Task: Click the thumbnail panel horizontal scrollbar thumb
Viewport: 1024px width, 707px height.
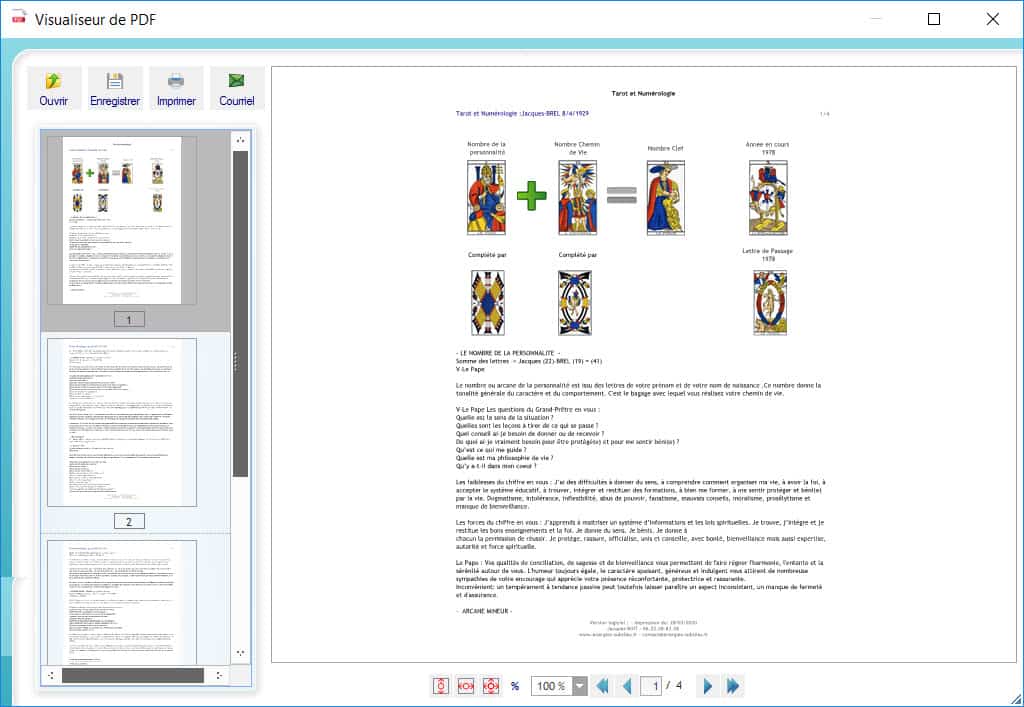Action: (x=133, y=675)
